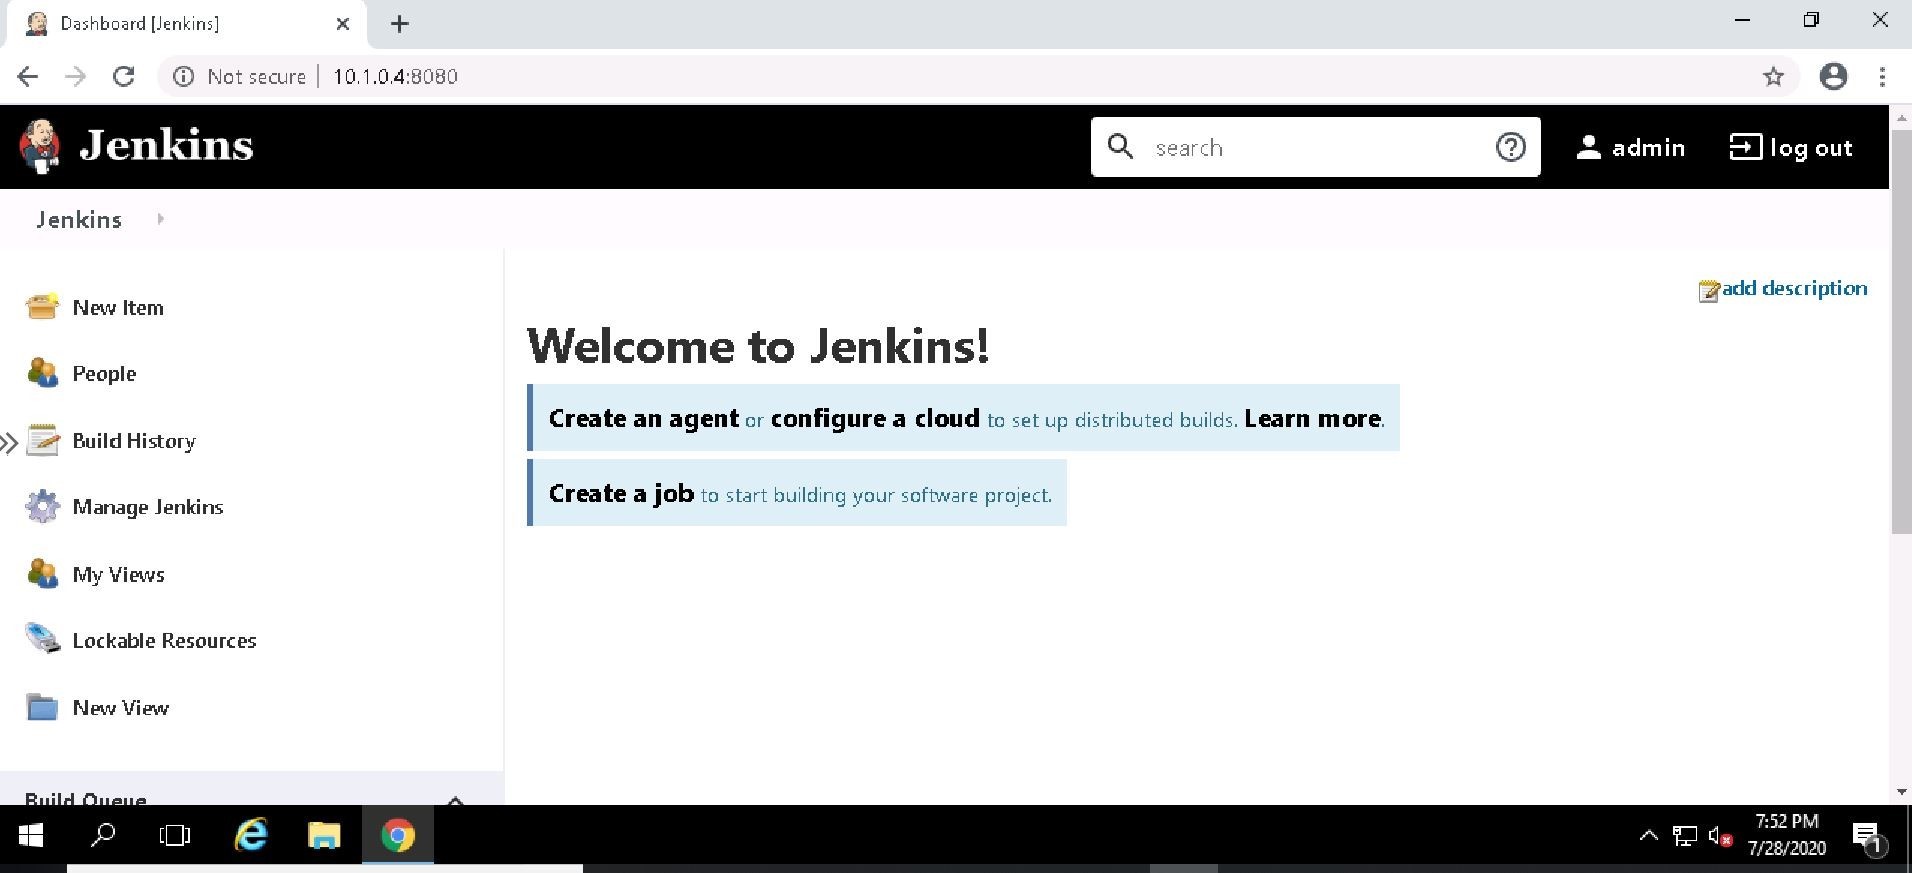The image size is (1912, 873).
Task: Click the browser address bar URL
Action: 395,77
